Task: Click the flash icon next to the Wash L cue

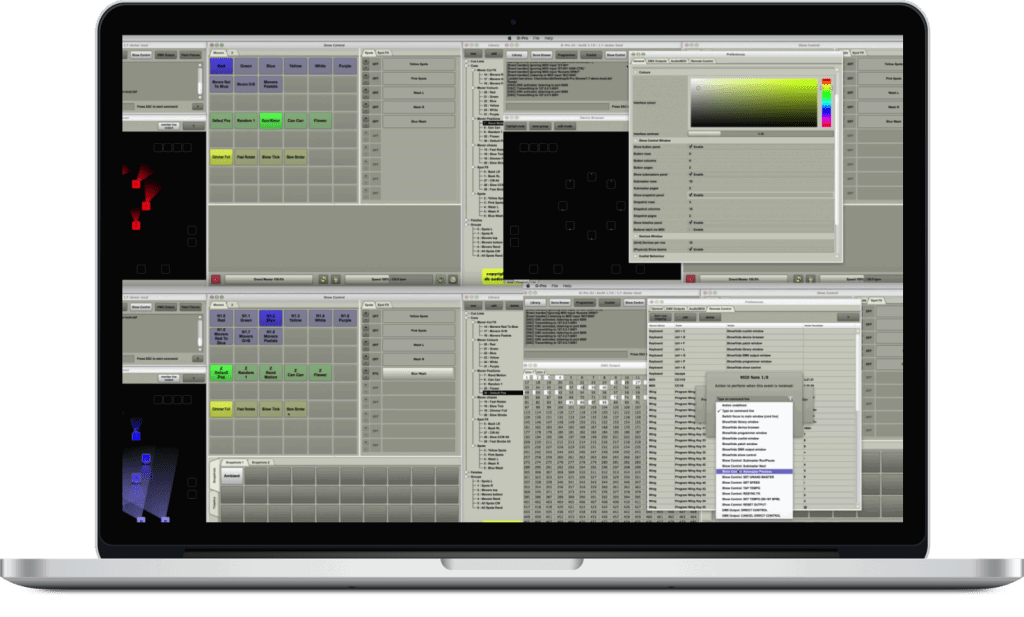Action: click(365, 93)
